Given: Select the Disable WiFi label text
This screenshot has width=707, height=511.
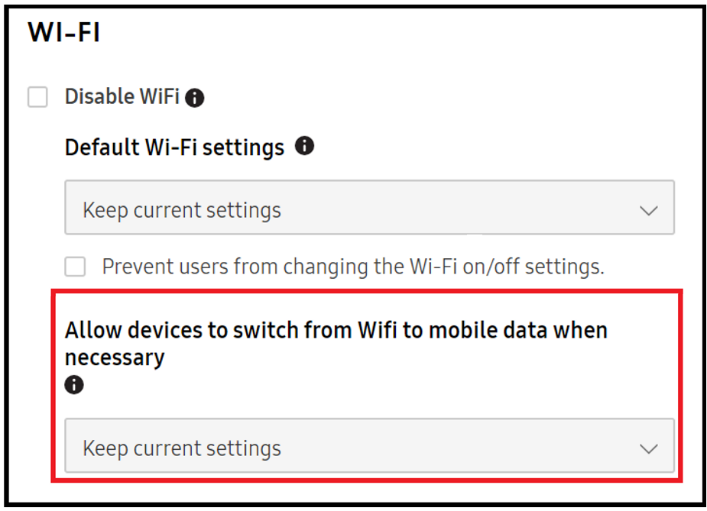Looking at the screenshot, I should (x=122, y=97).
